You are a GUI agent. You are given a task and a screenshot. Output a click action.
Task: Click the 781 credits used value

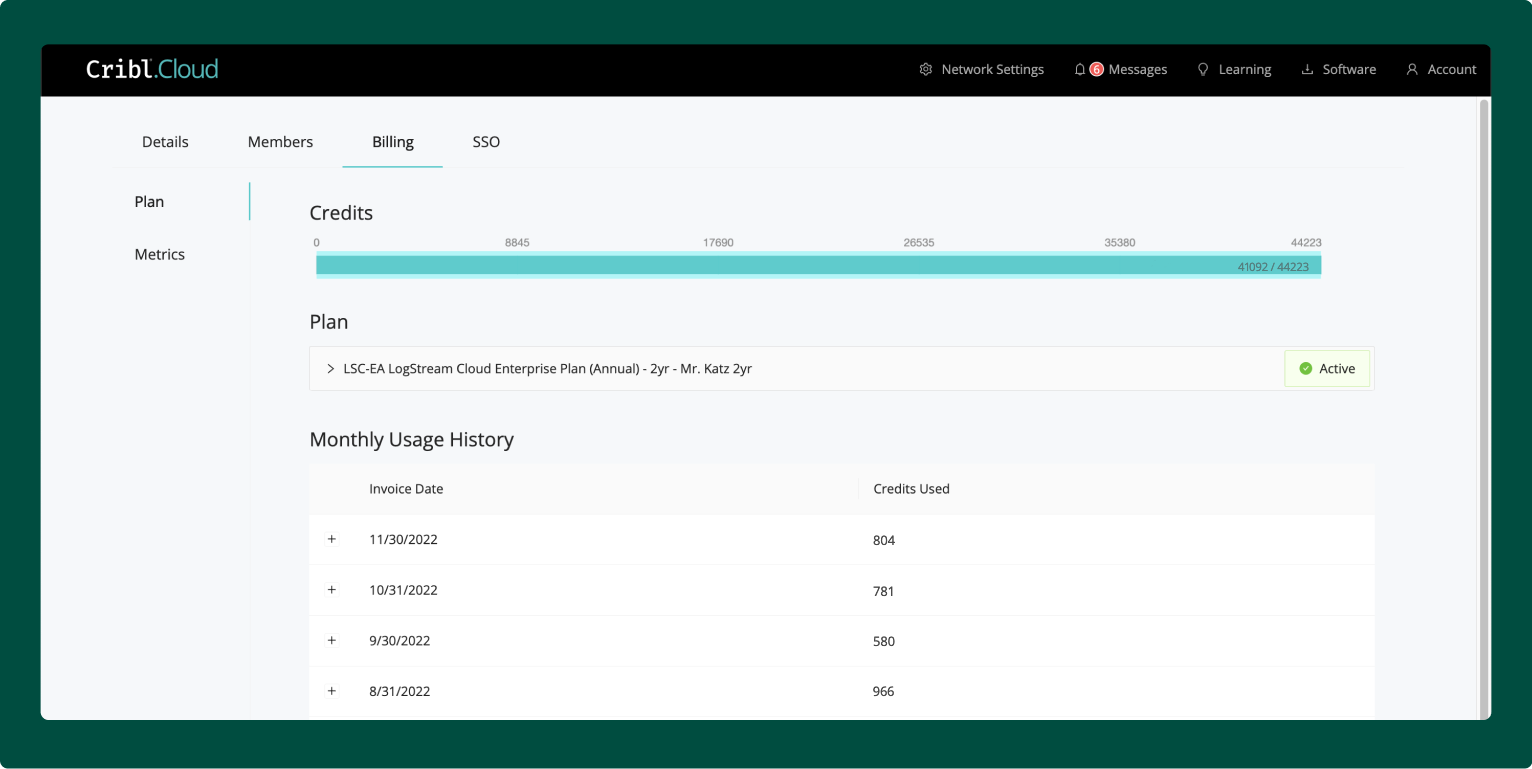click(x=884, y=591)
